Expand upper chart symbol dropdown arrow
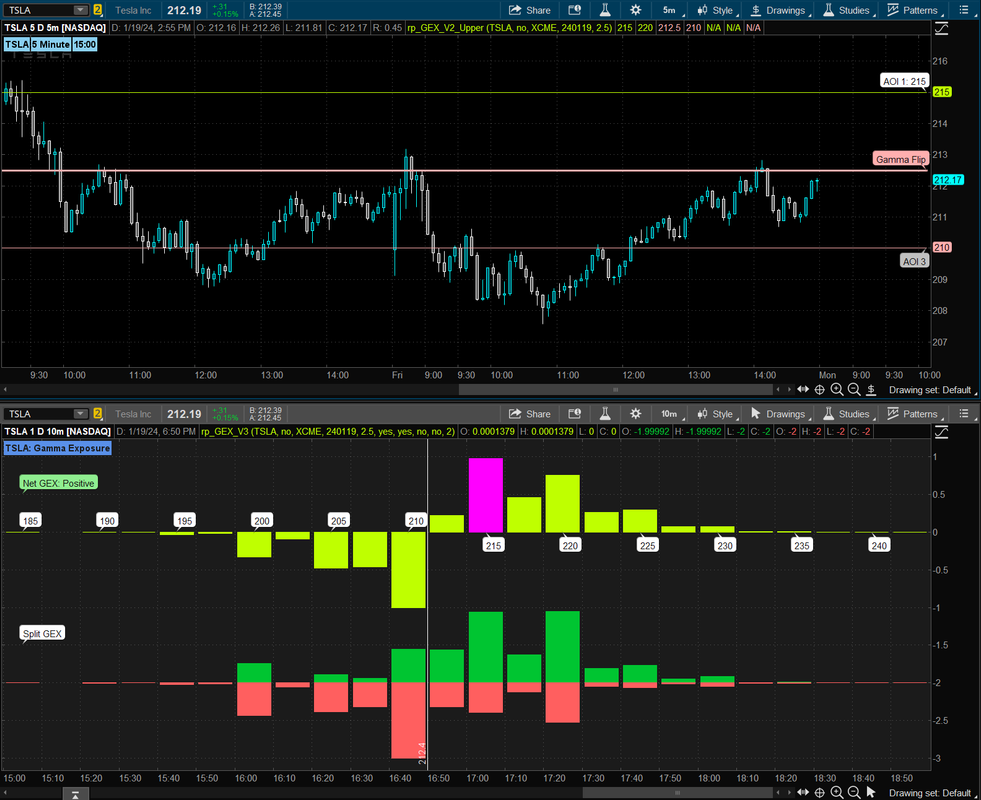This screenshot has height=800, width=981. [x=81, y=10]
